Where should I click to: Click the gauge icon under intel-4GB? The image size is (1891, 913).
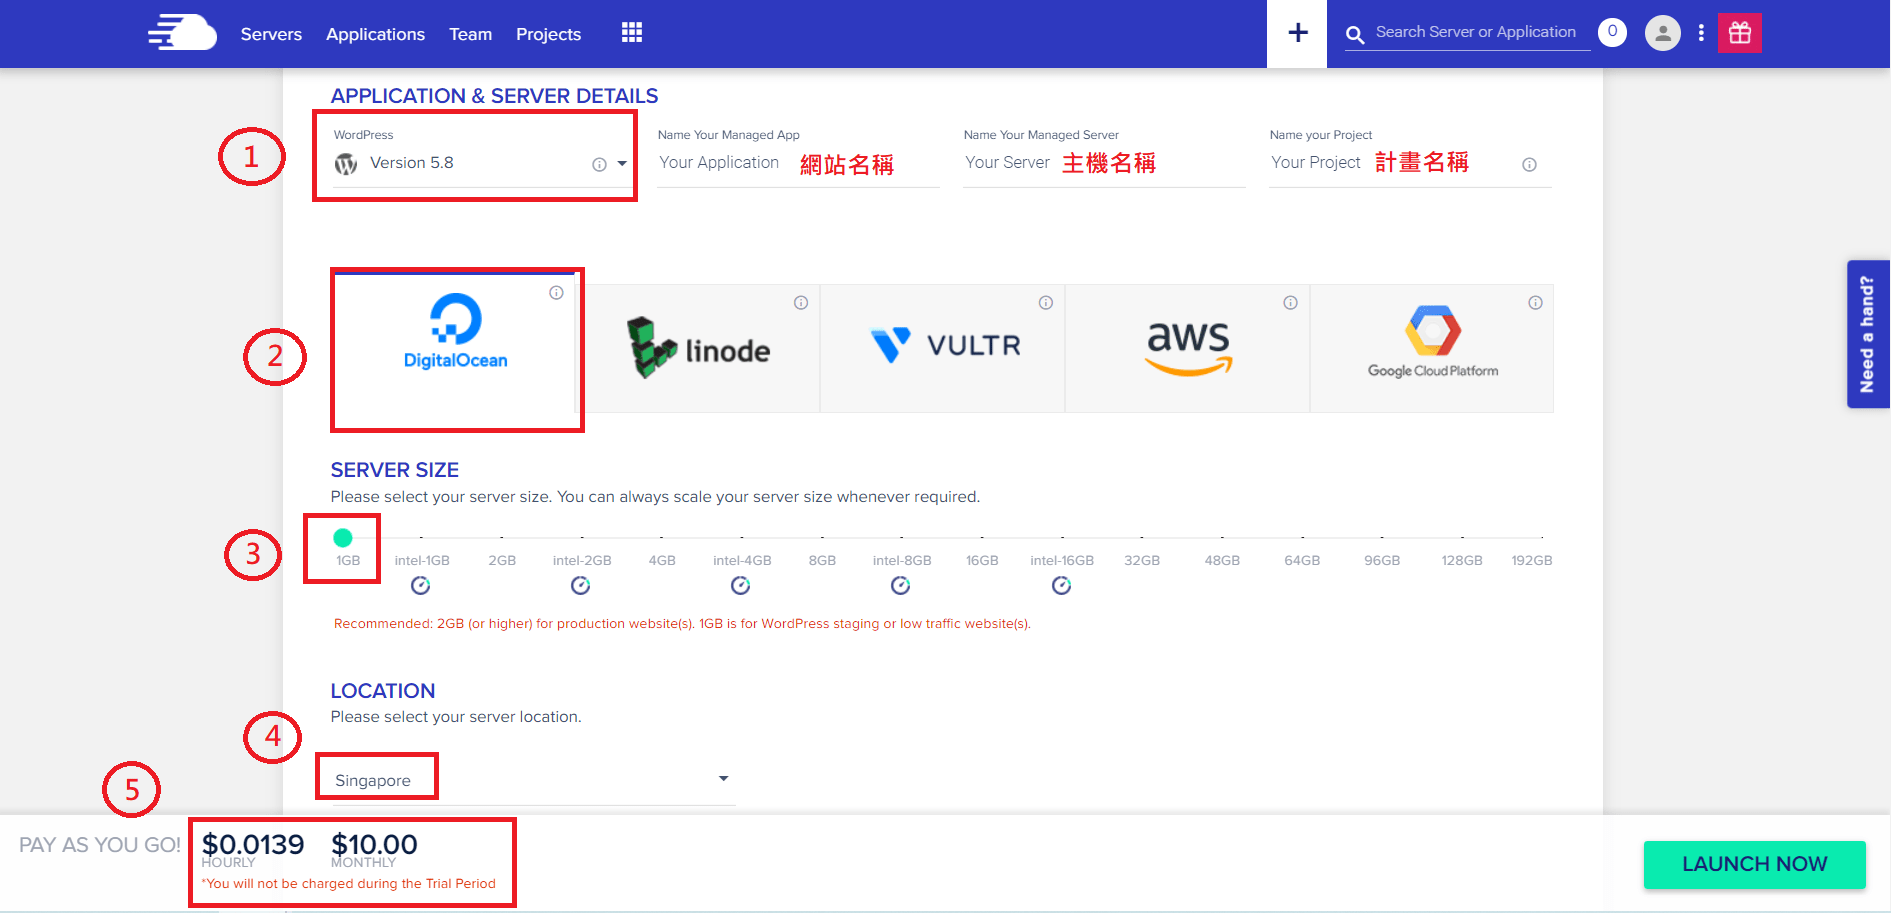pos(741,585)
